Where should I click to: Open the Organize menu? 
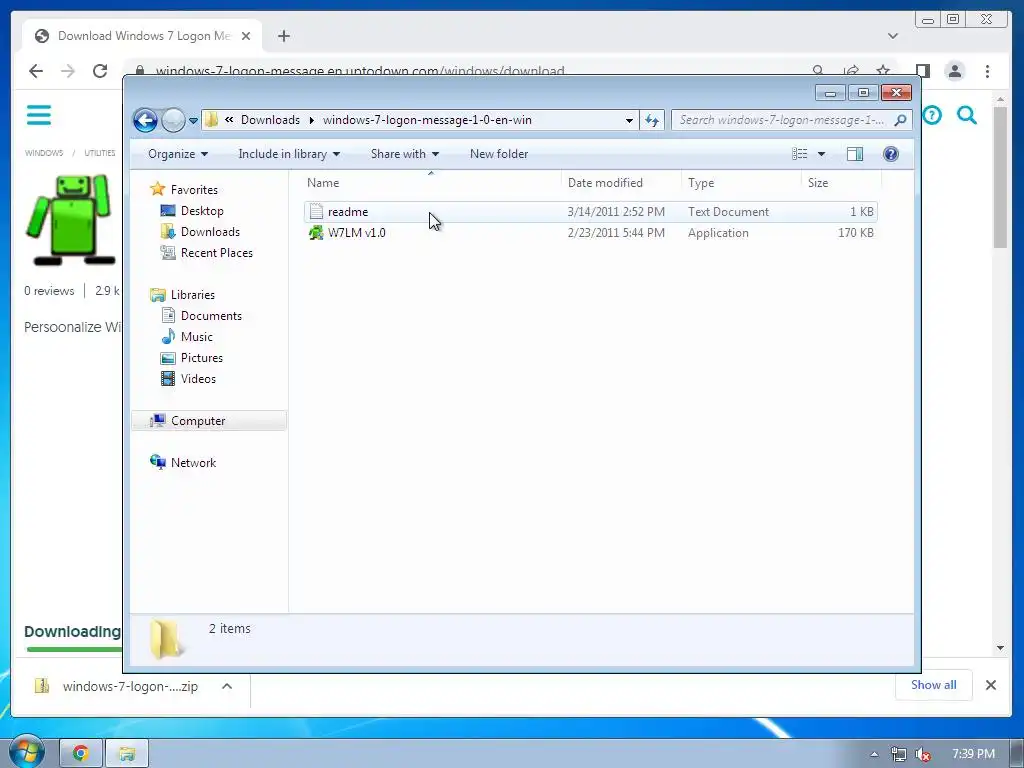[178, 154]
